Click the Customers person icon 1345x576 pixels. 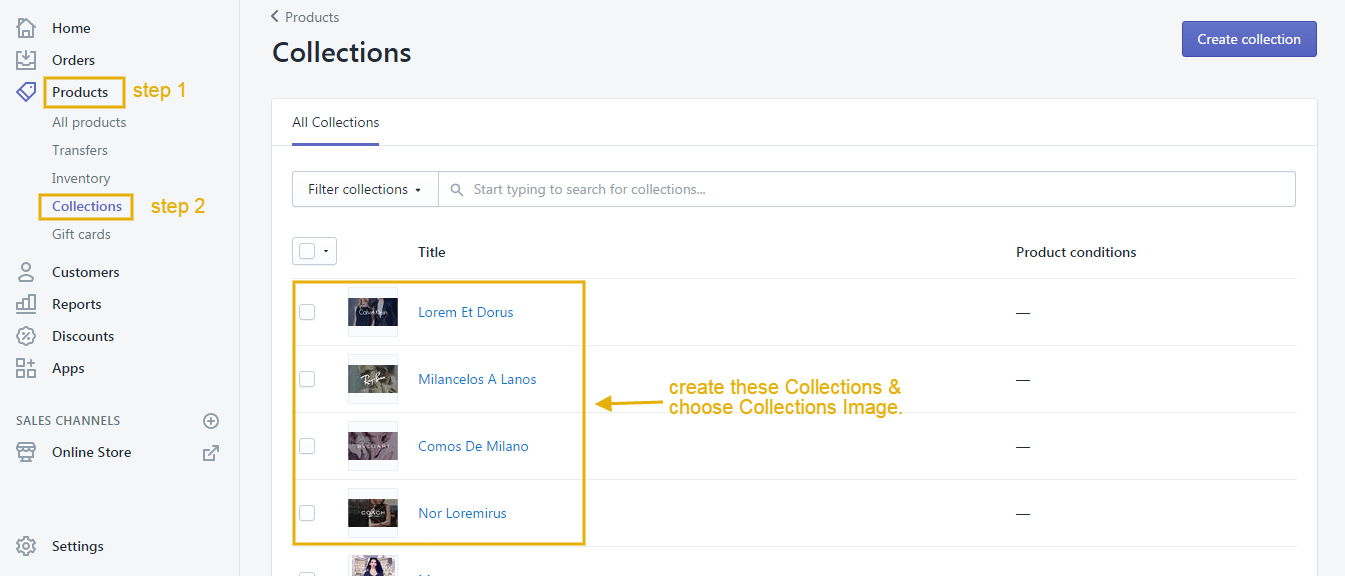[x=26, y=272]
